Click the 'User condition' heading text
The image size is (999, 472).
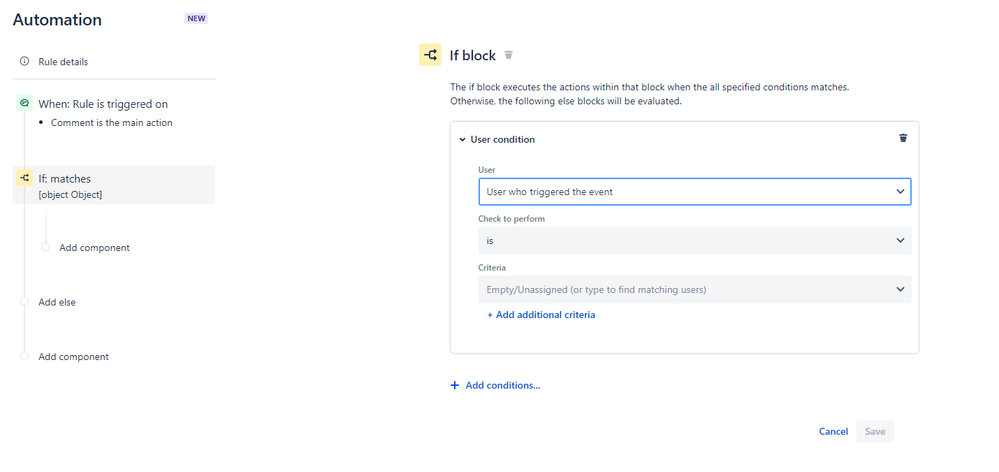pyautogui.click(x=503, y=139)
